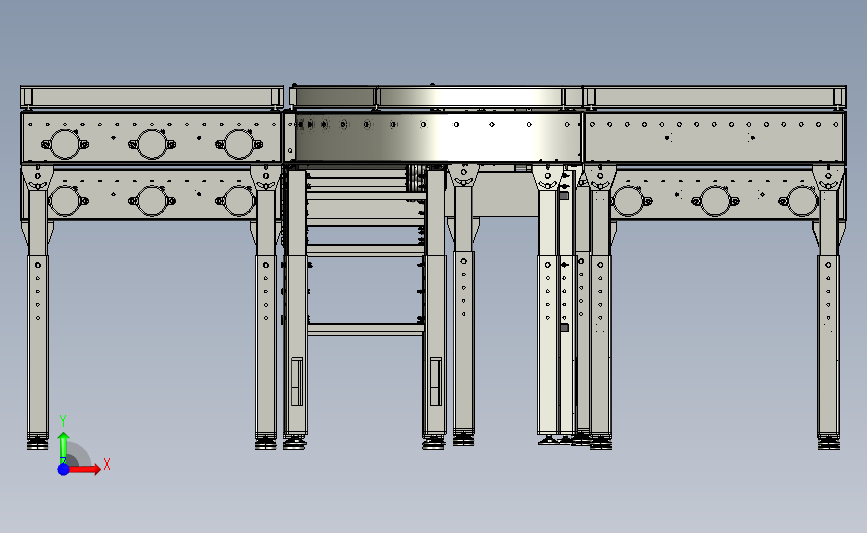867x533 pixels.
Task: Click the green Y axis arrow
Action: point(63,448)
